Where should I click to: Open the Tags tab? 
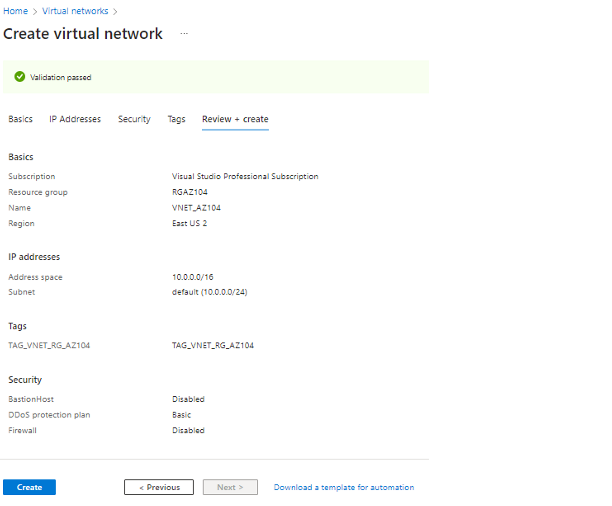[x=176, y=119]
